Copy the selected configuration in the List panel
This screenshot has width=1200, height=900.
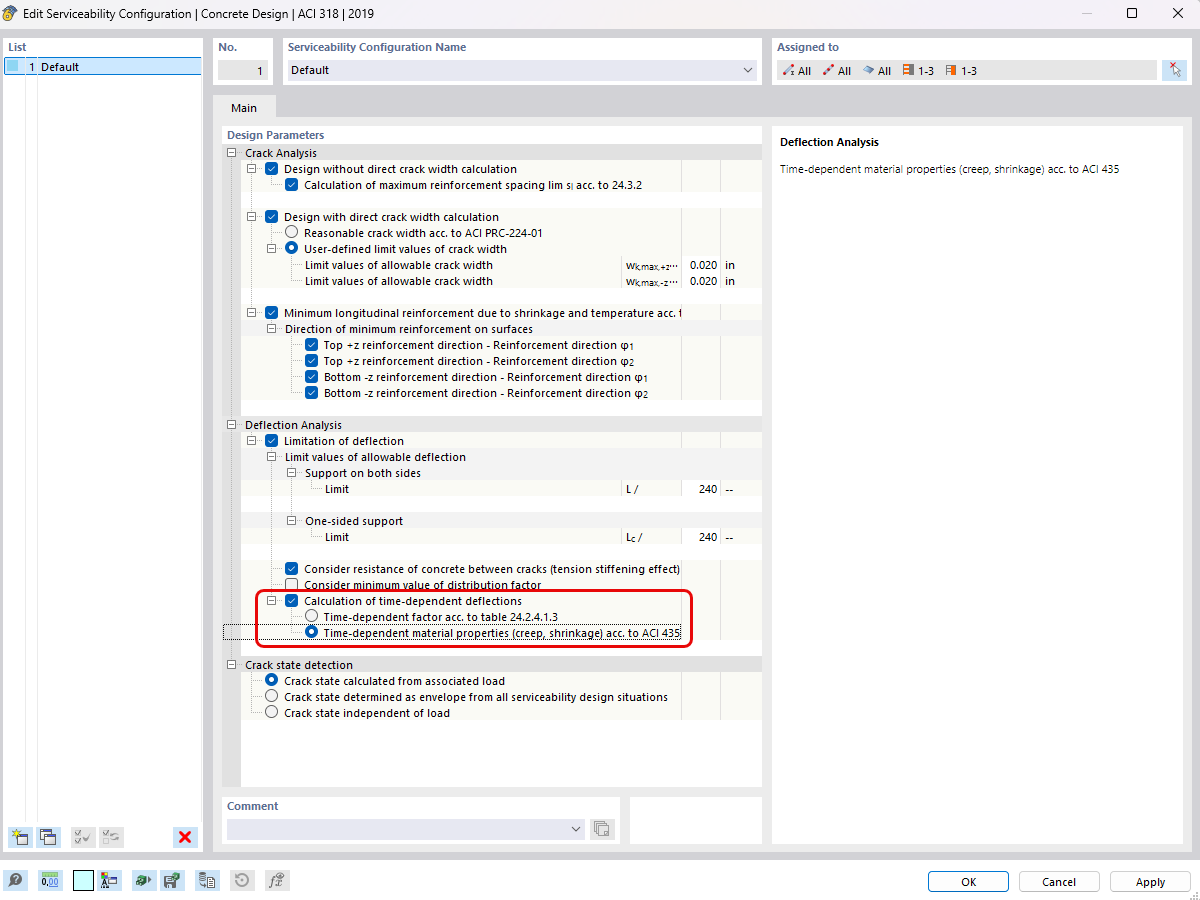click(x=49, y=837)
